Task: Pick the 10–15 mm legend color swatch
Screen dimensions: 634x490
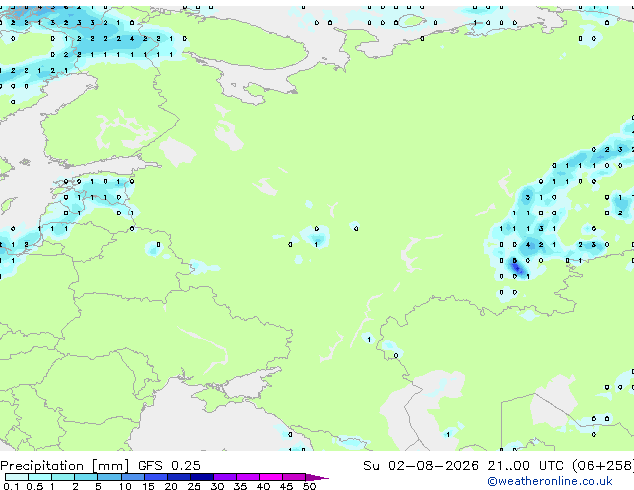Action: pos(132,477)
